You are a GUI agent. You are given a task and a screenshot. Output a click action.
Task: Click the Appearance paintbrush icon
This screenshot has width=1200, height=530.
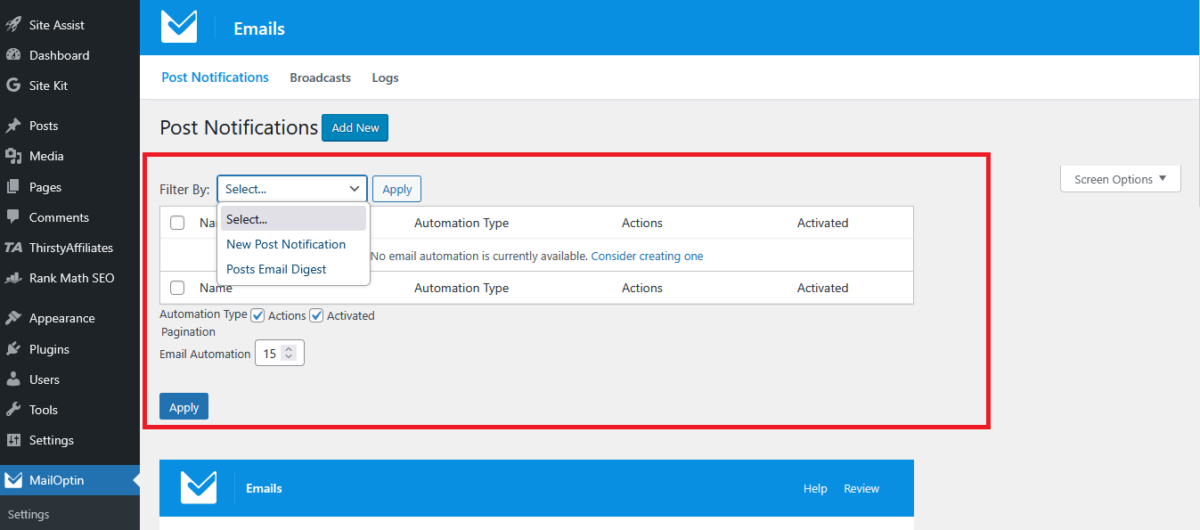tap(13, 318)
